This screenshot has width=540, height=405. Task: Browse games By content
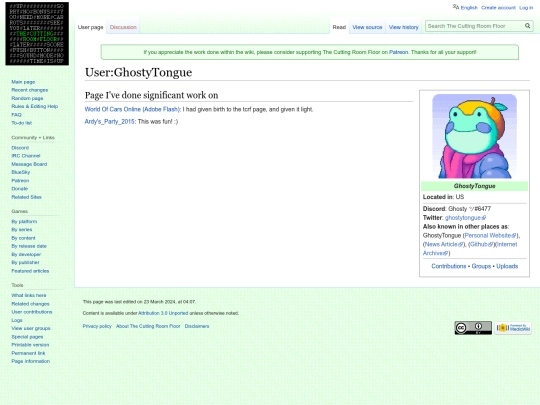(x=23, y=238)
